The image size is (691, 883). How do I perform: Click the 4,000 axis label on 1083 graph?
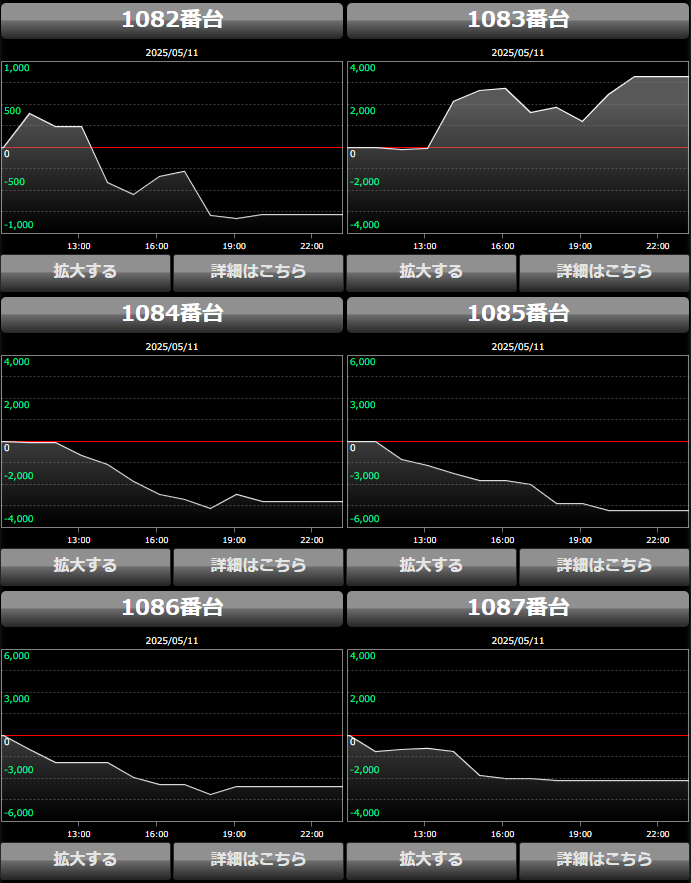click(x=363, y=68)
